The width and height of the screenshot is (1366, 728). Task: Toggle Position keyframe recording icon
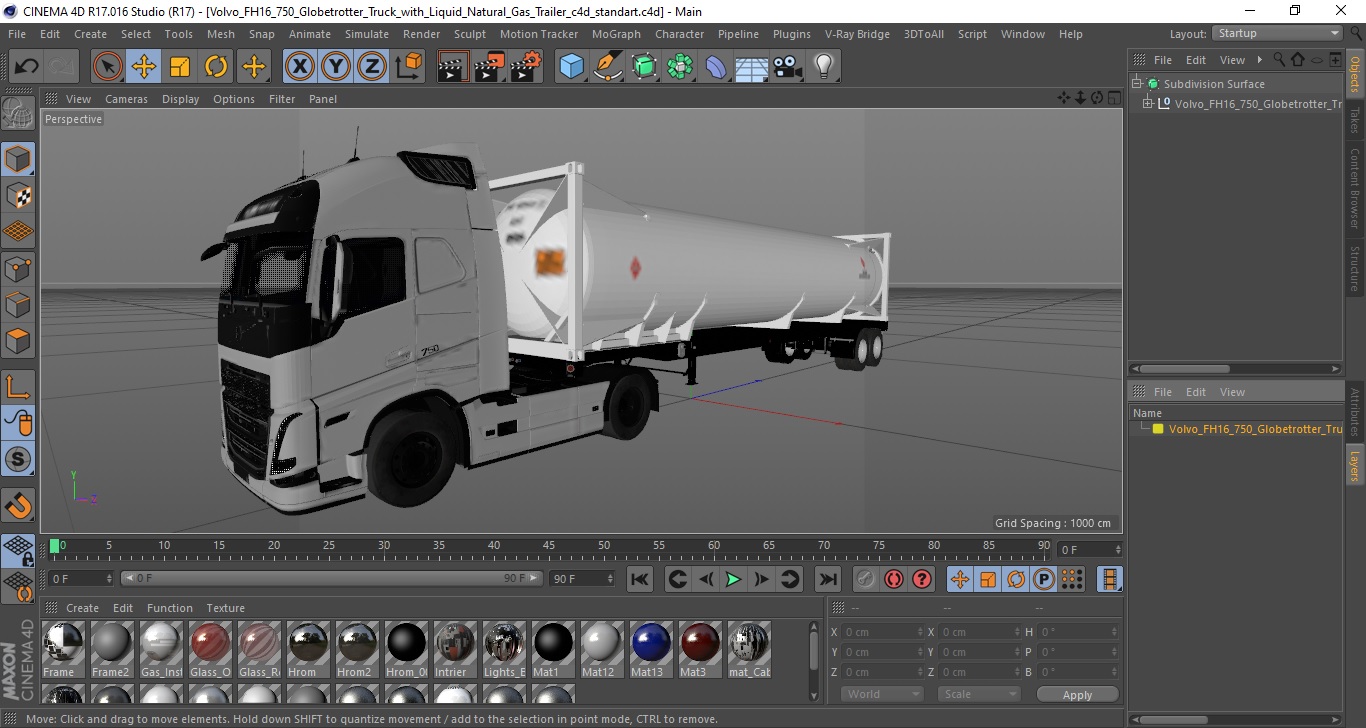[959, 579]
